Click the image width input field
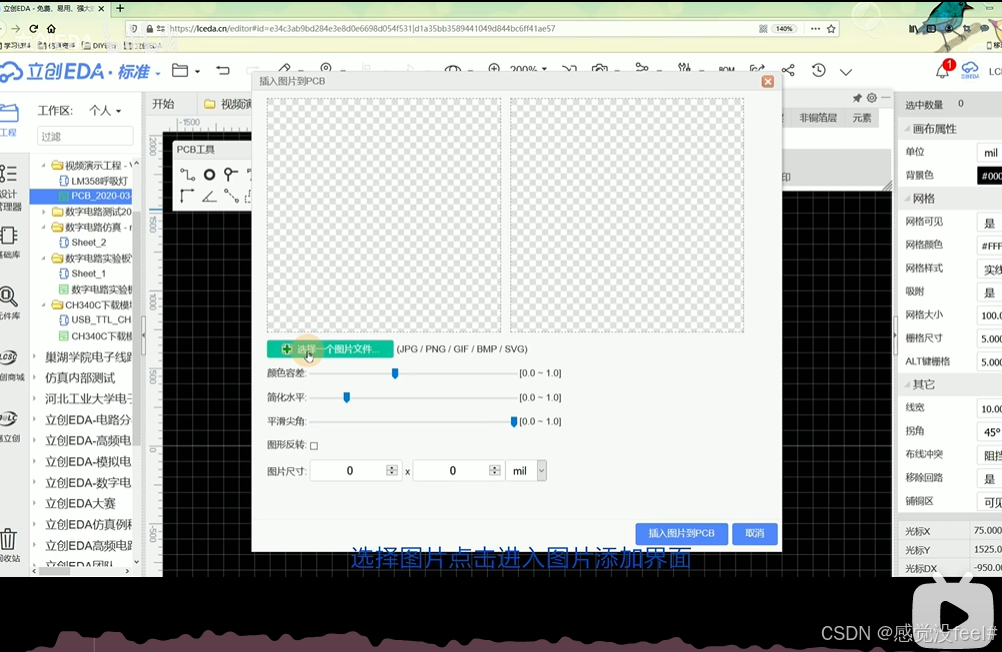This screenshot has width=1002, height=652. (356, 471)
